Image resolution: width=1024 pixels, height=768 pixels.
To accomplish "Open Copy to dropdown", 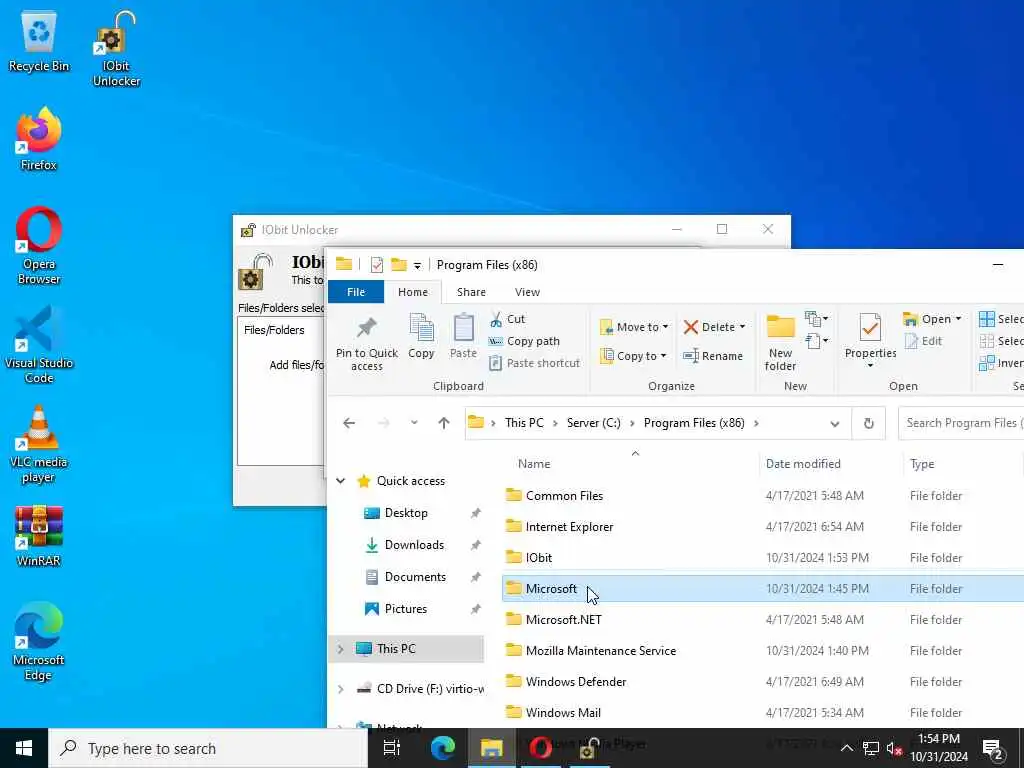I will coord(633,356).
